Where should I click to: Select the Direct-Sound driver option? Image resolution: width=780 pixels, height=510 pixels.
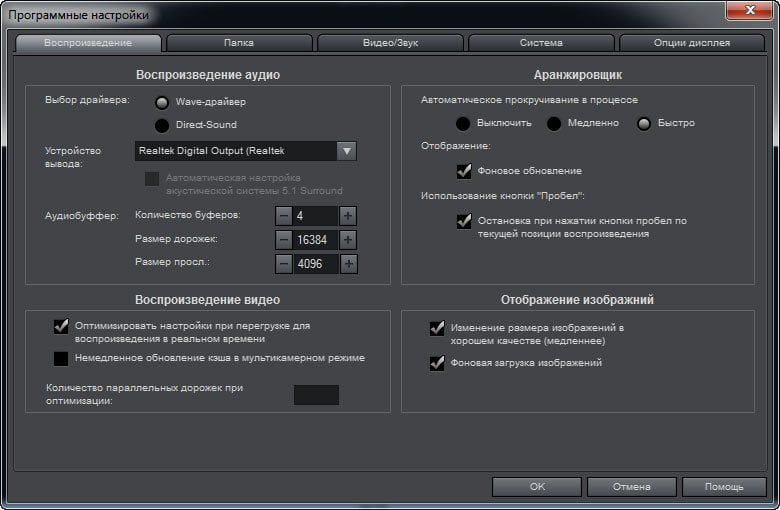point(162,125)
